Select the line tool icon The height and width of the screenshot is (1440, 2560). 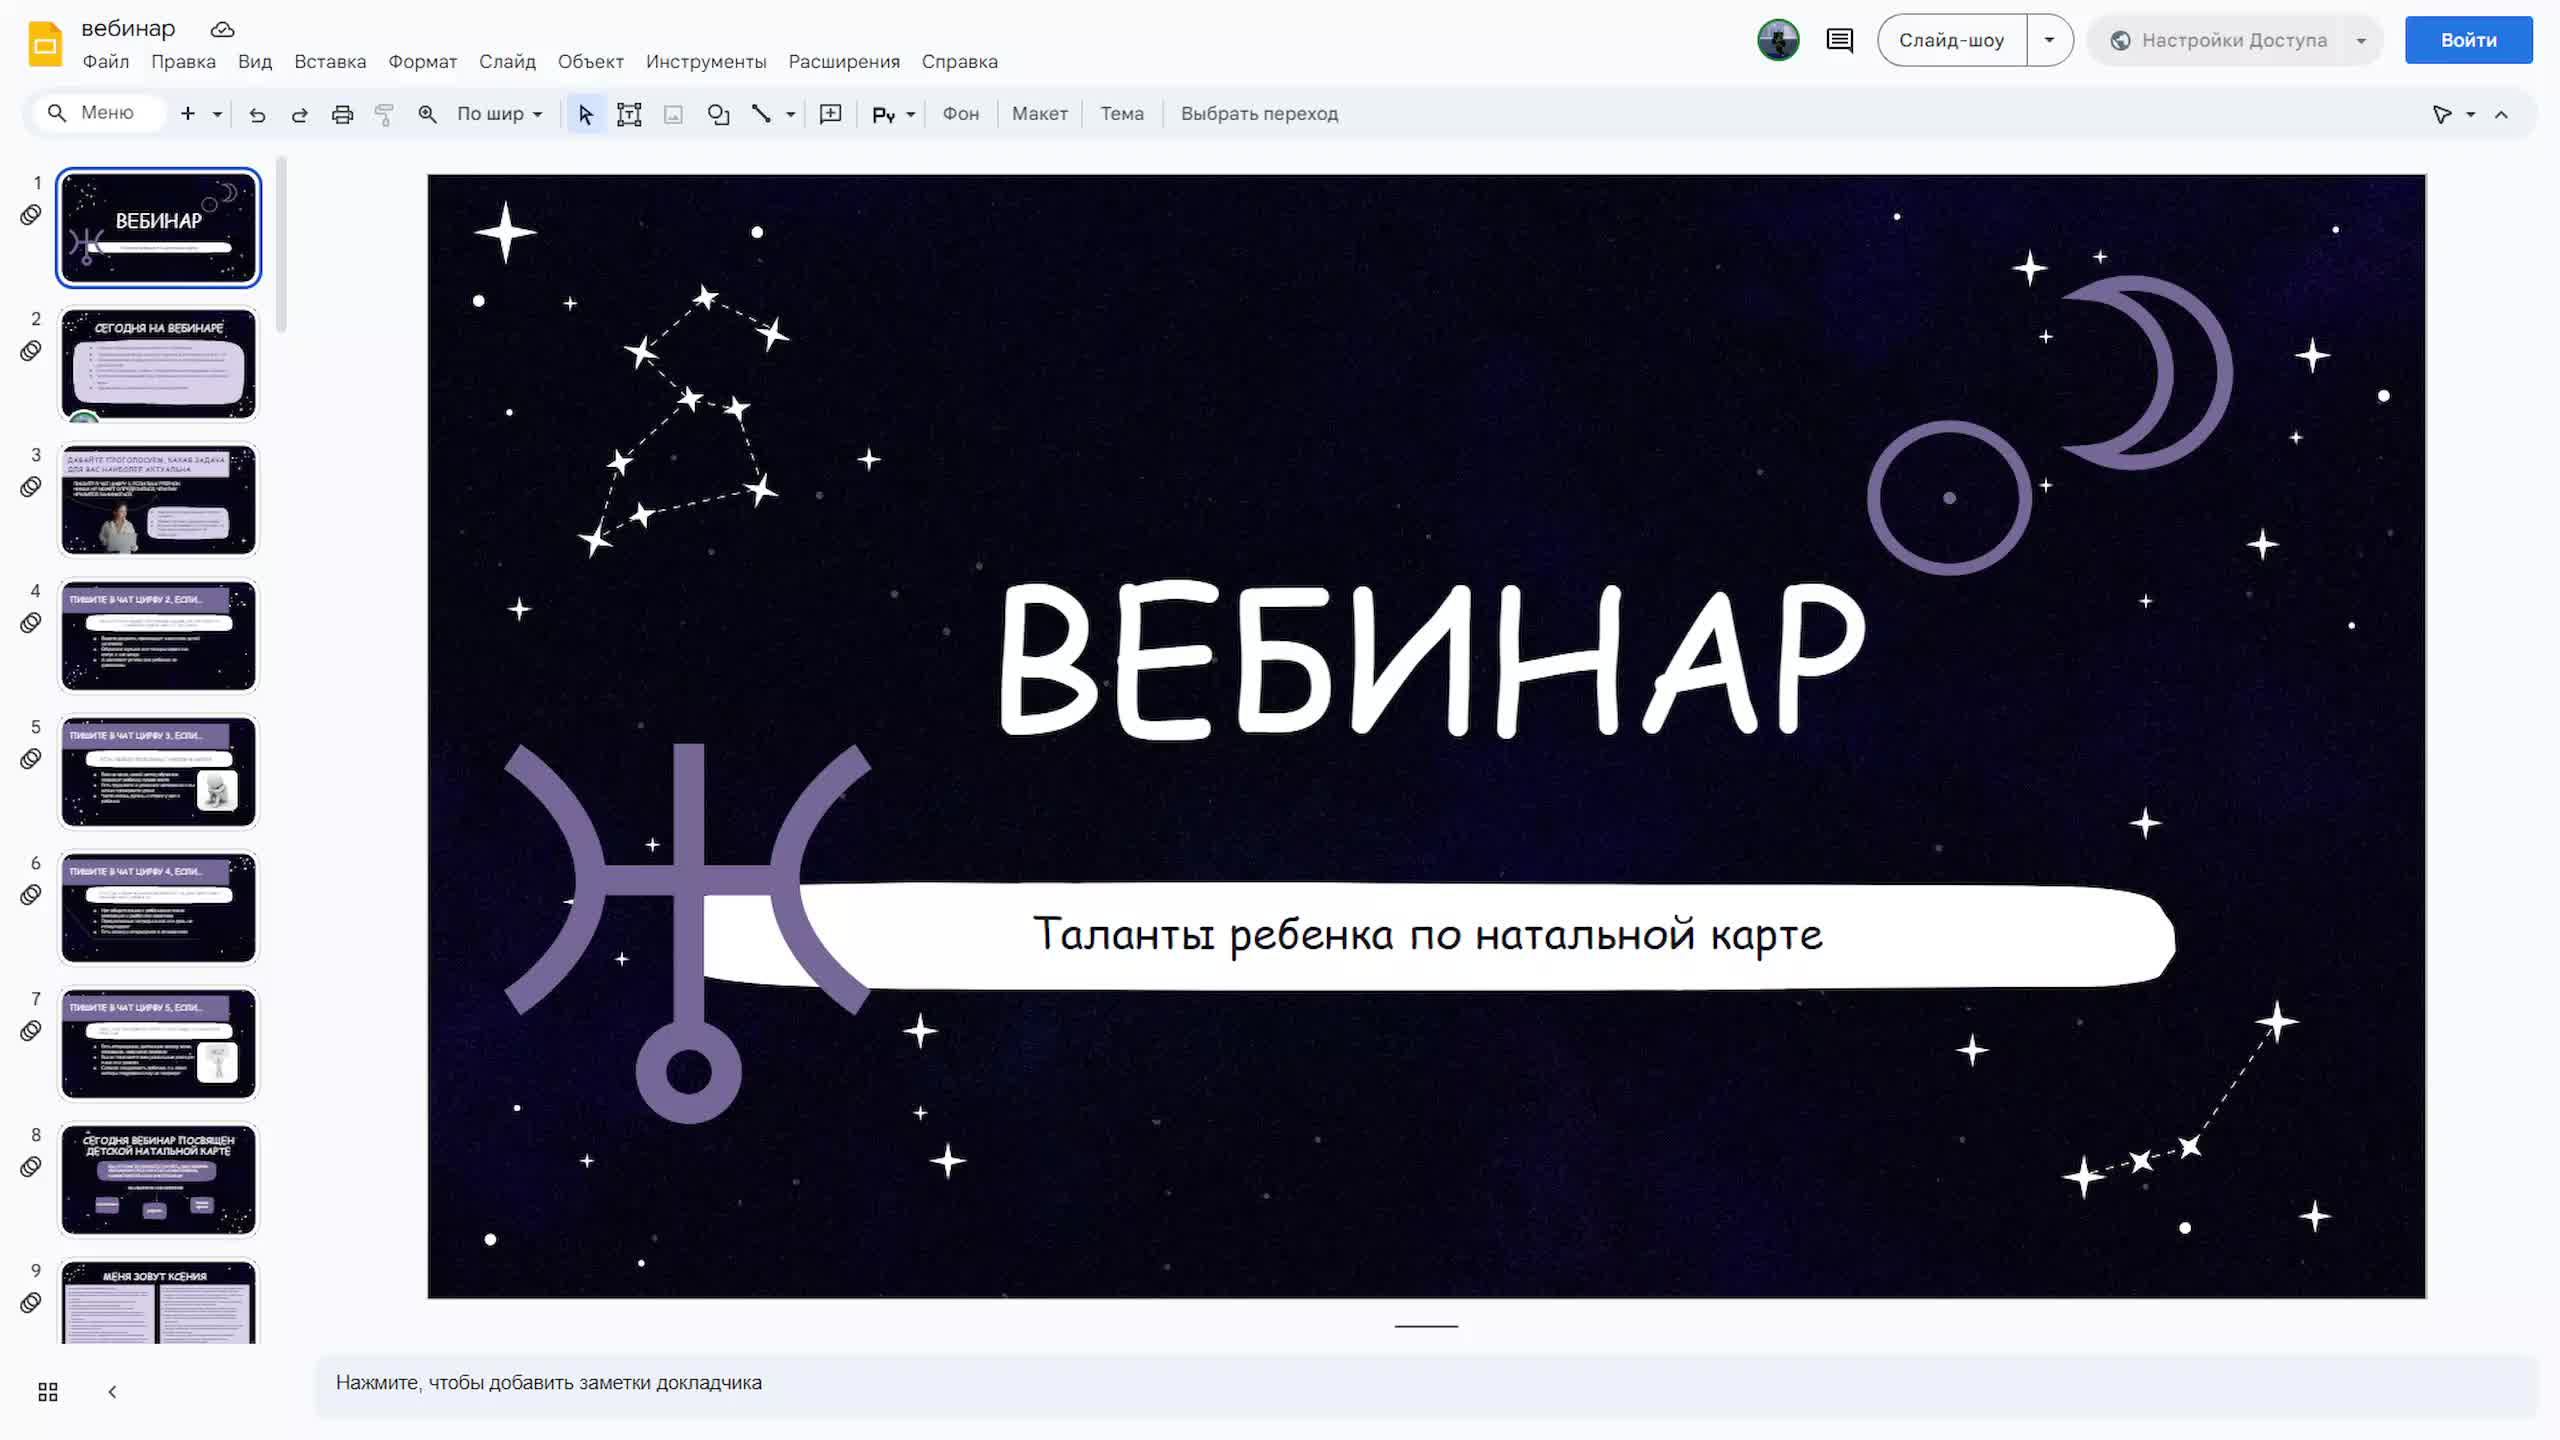761,114
